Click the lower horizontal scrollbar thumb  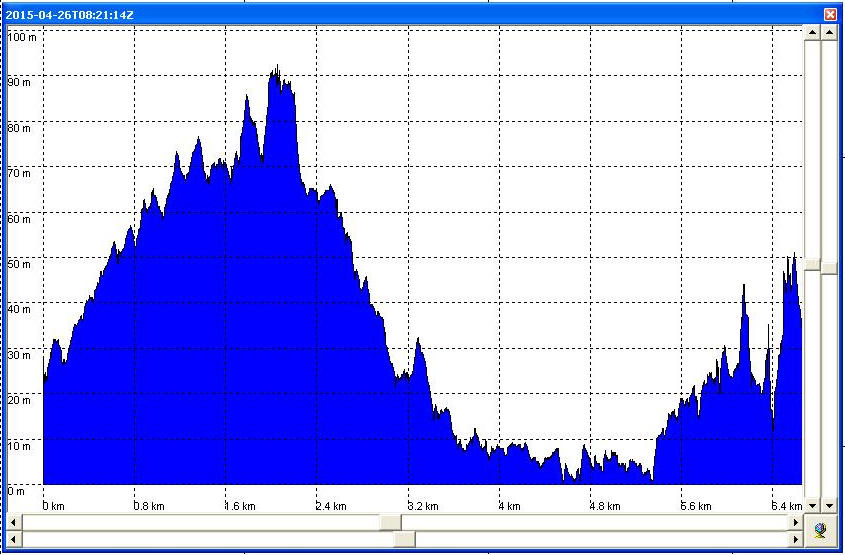pos(405,538)
